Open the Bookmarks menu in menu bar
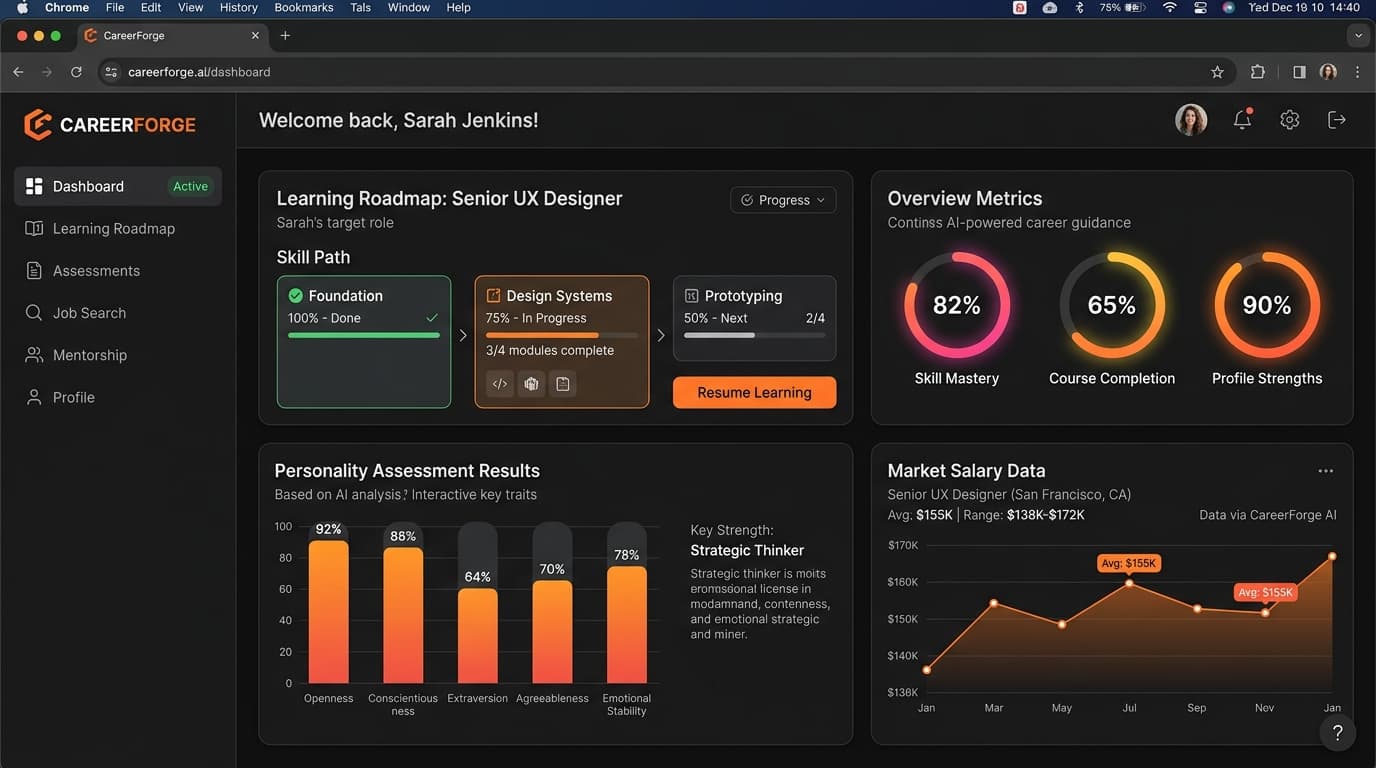Screen dimensions: 1376x768 click(304, 7)
